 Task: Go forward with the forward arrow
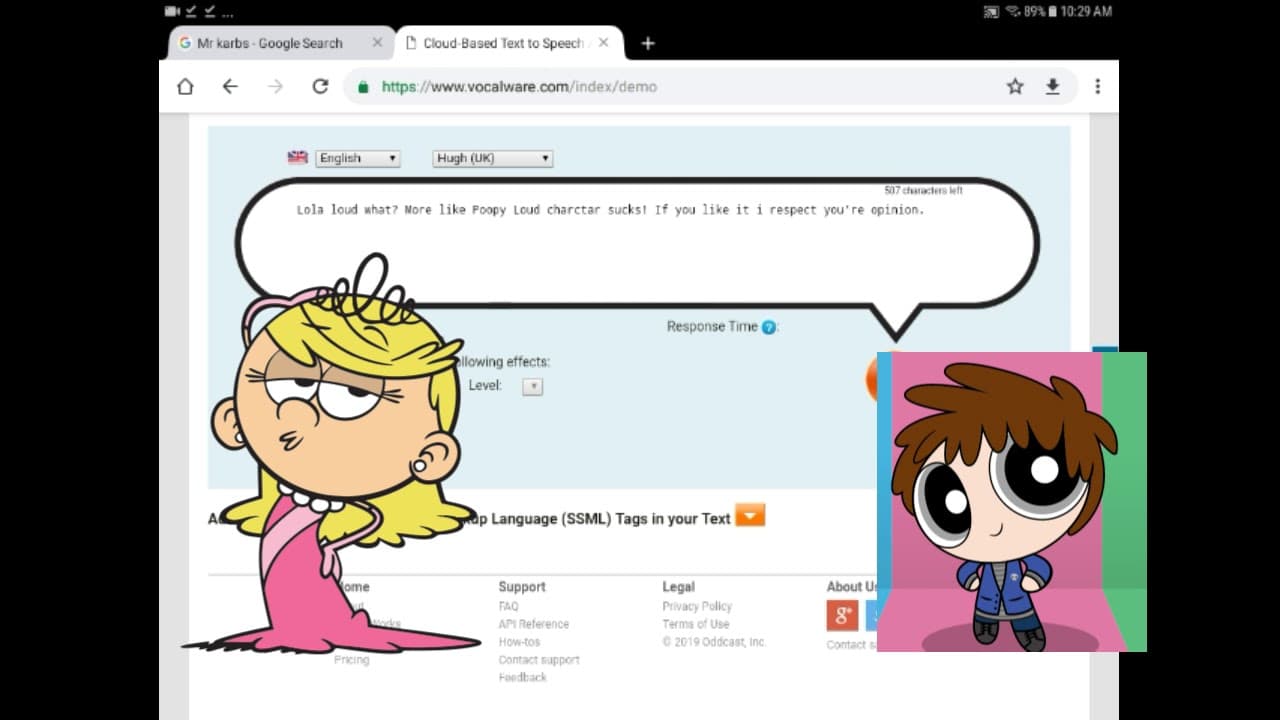pyautogui.click(x=275, y=87)
